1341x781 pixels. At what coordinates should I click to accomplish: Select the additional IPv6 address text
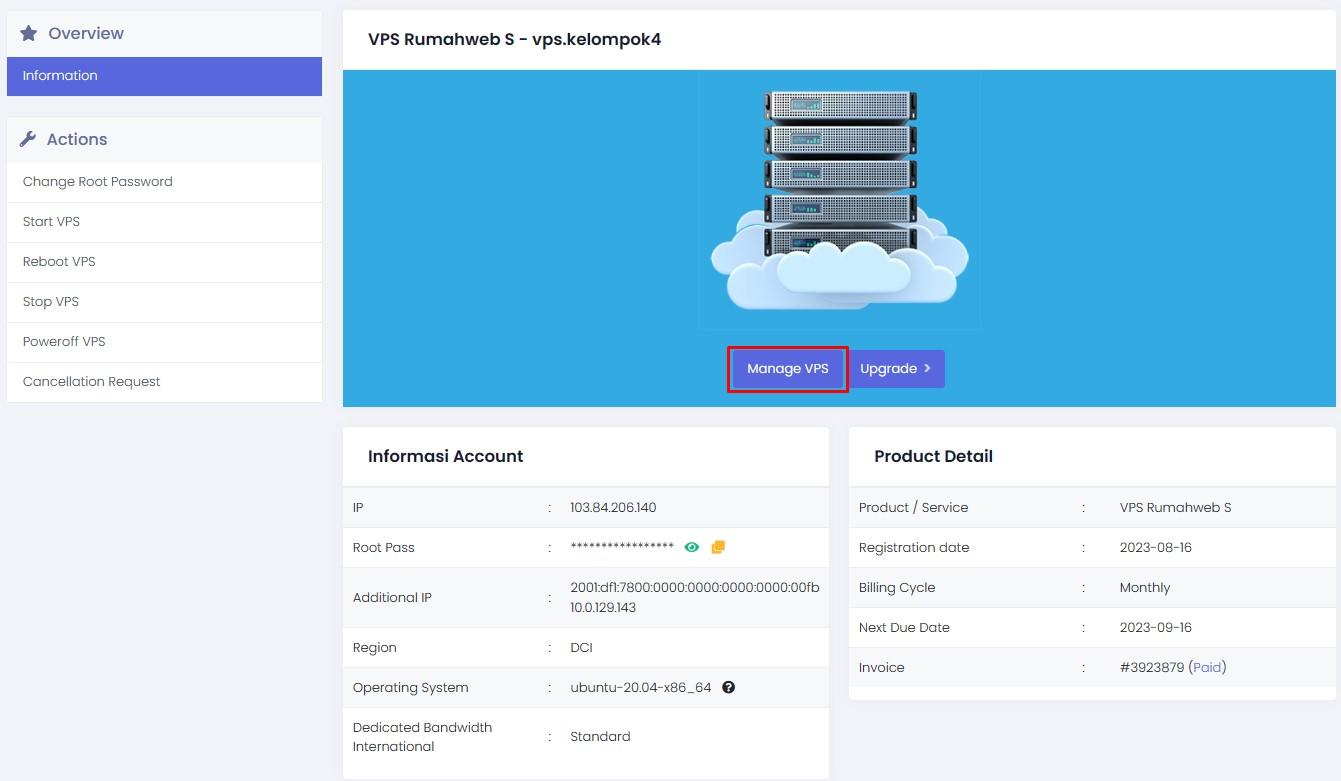click(x=695, y=588)
